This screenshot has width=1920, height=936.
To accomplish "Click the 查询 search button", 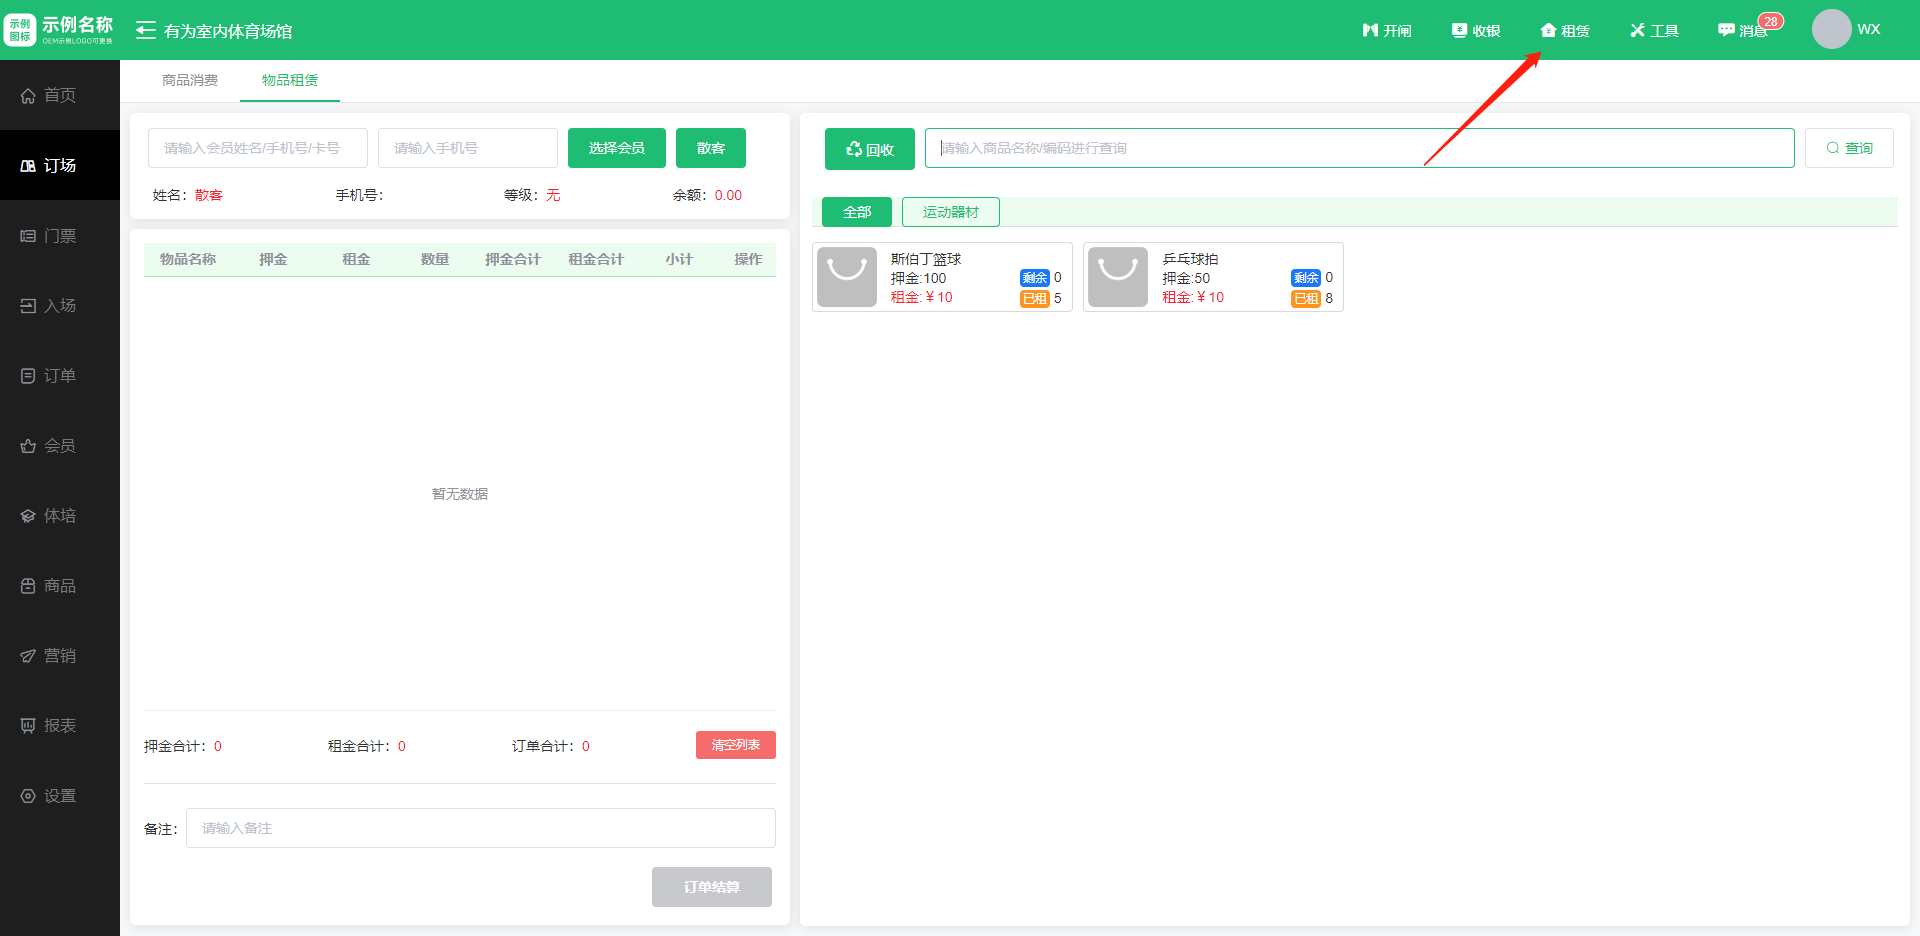I will tap(1848, 148).
